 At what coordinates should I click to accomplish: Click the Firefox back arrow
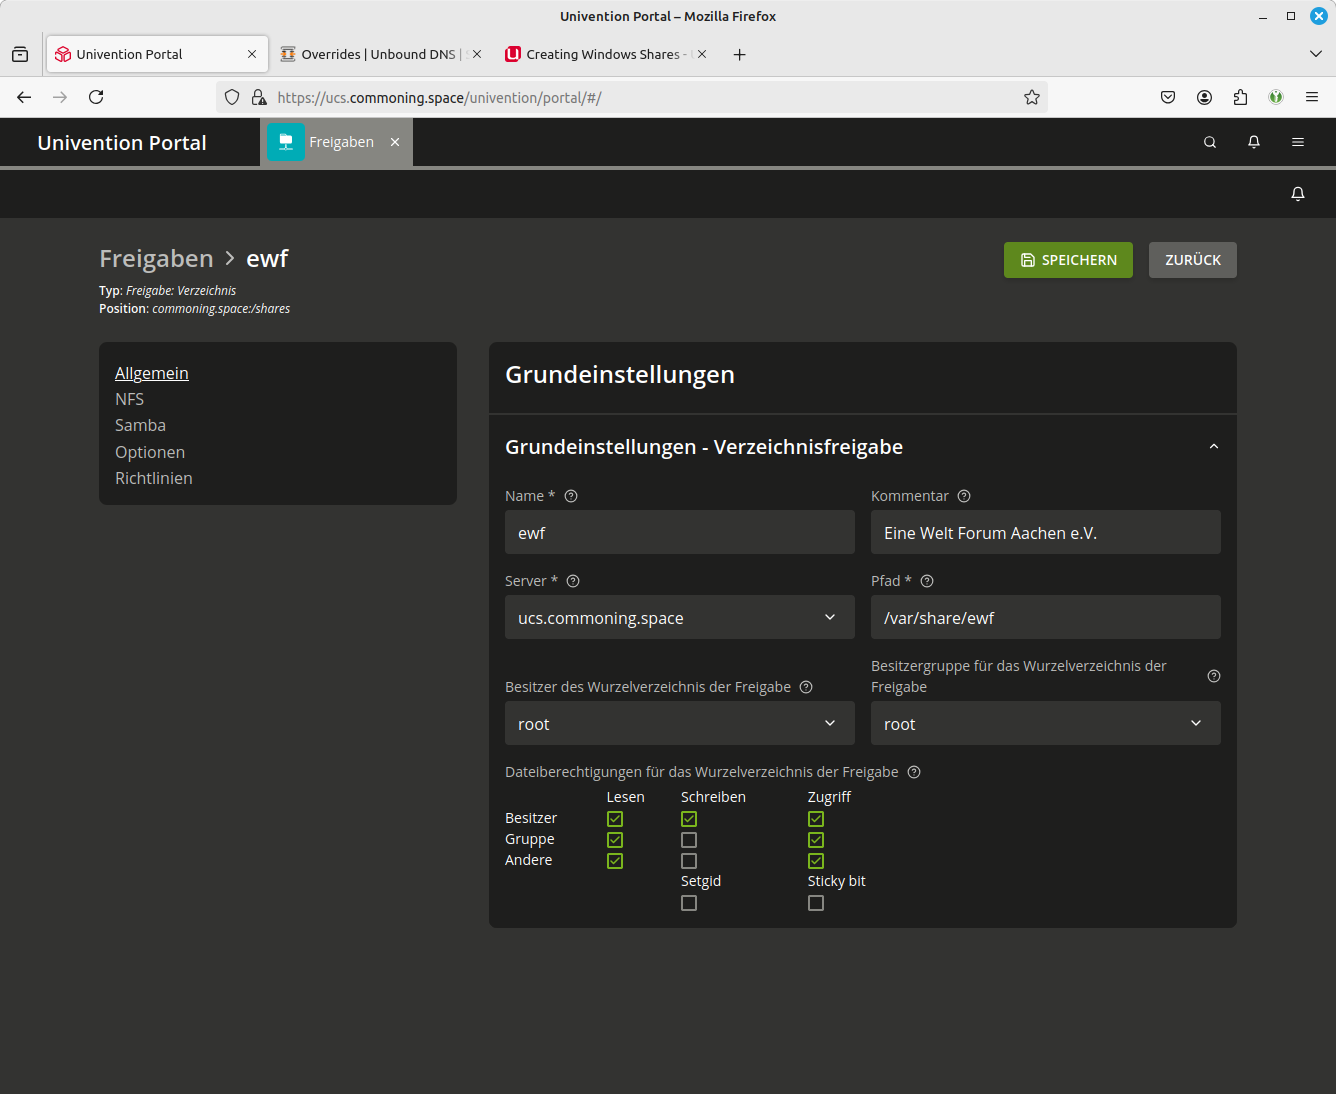point(24,97)
